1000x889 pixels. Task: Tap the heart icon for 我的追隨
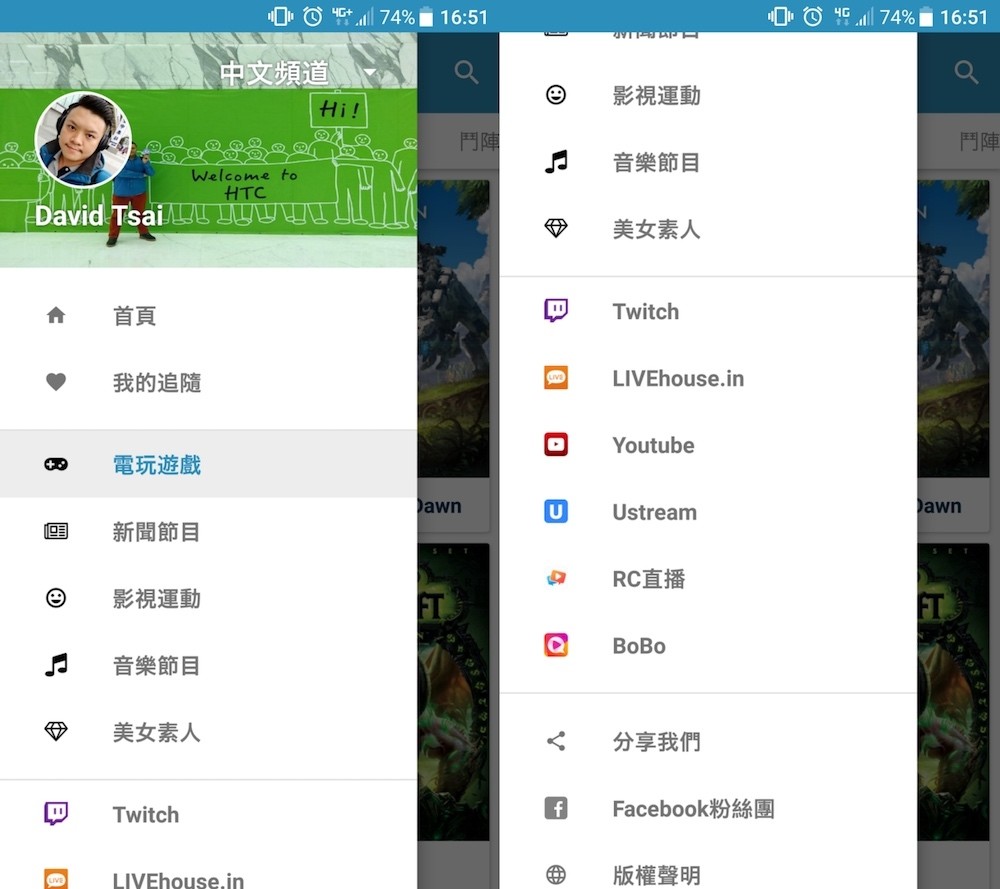pos(56,382)
